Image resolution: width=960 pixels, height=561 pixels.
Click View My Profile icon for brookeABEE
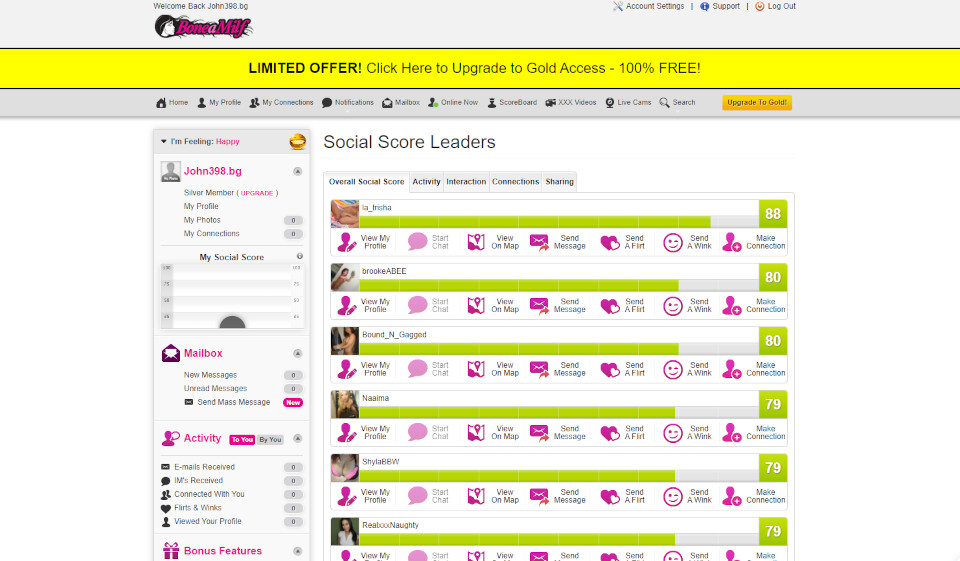point(347,305)
